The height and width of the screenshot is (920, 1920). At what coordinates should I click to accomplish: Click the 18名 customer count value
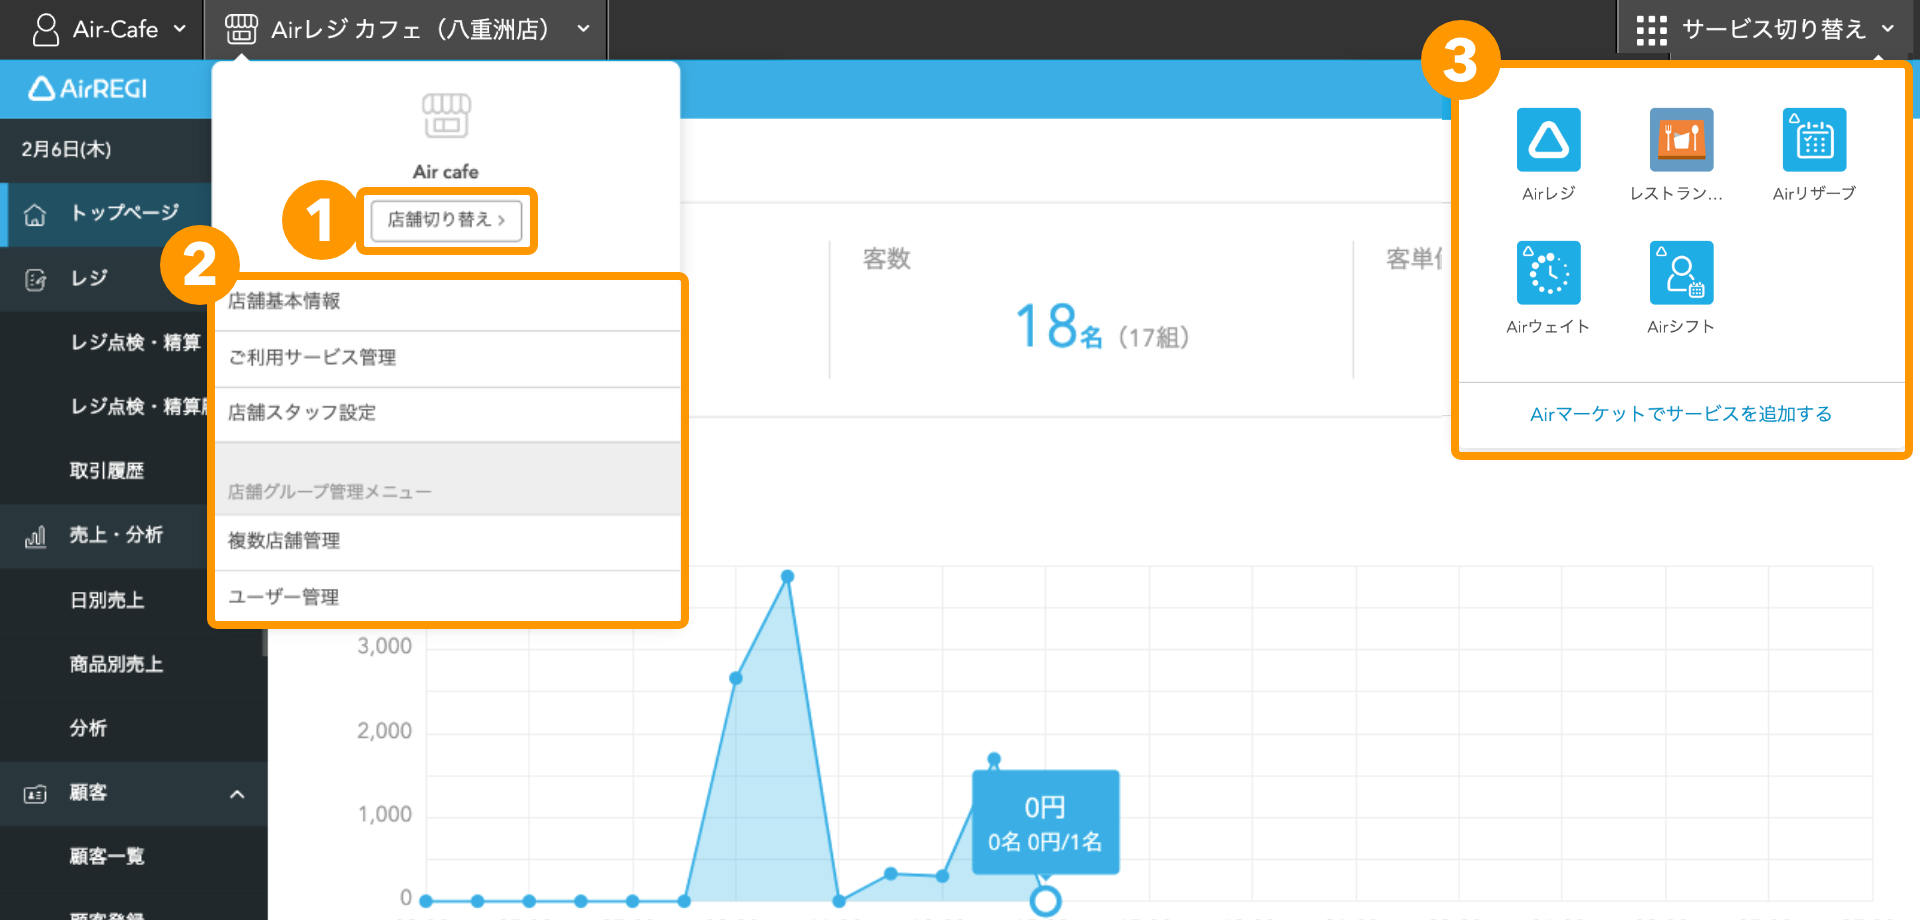pos(1059,327)
